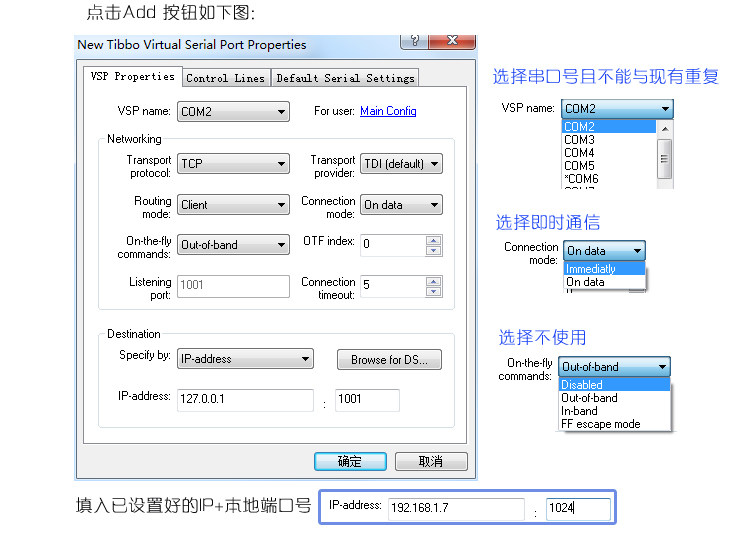Open the Specify by IP-address dropdown

[245, 359]
